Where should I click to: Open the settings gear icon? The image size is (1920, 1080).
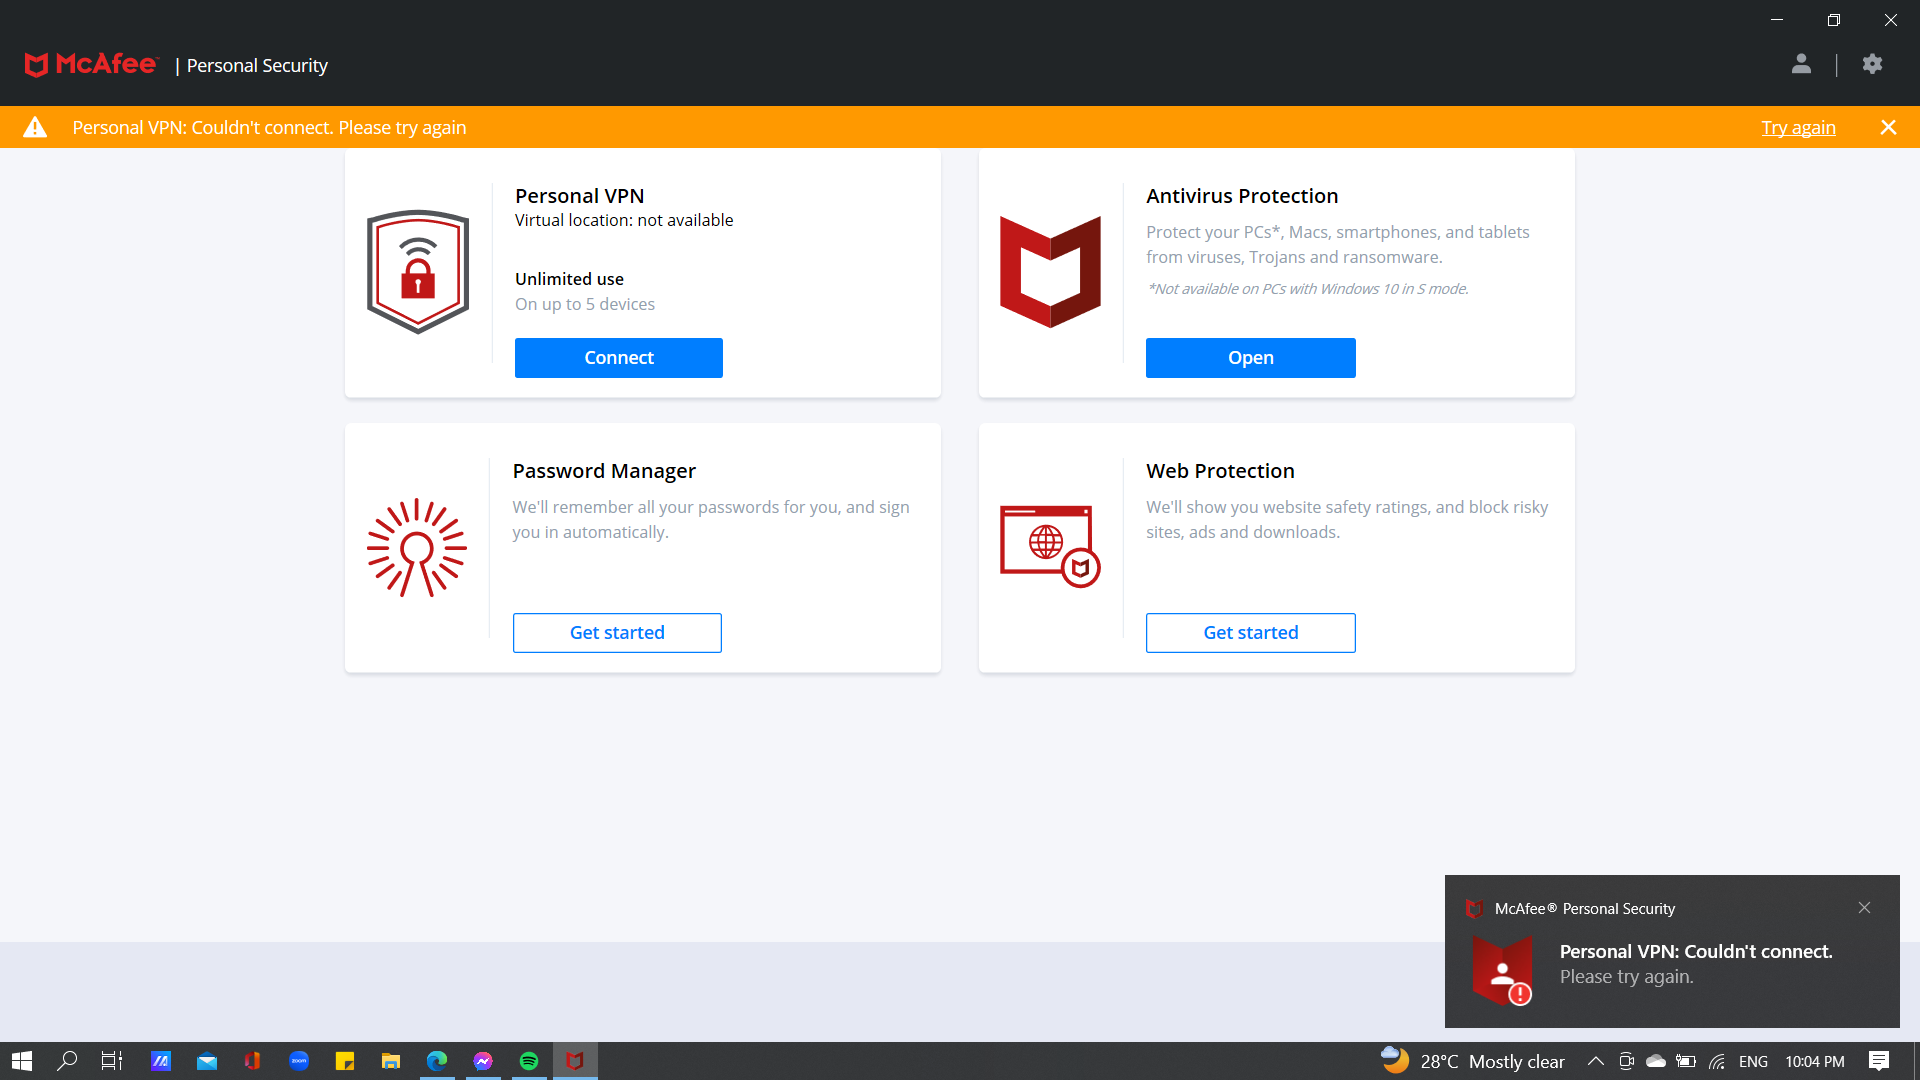[x=1872, y=65]
